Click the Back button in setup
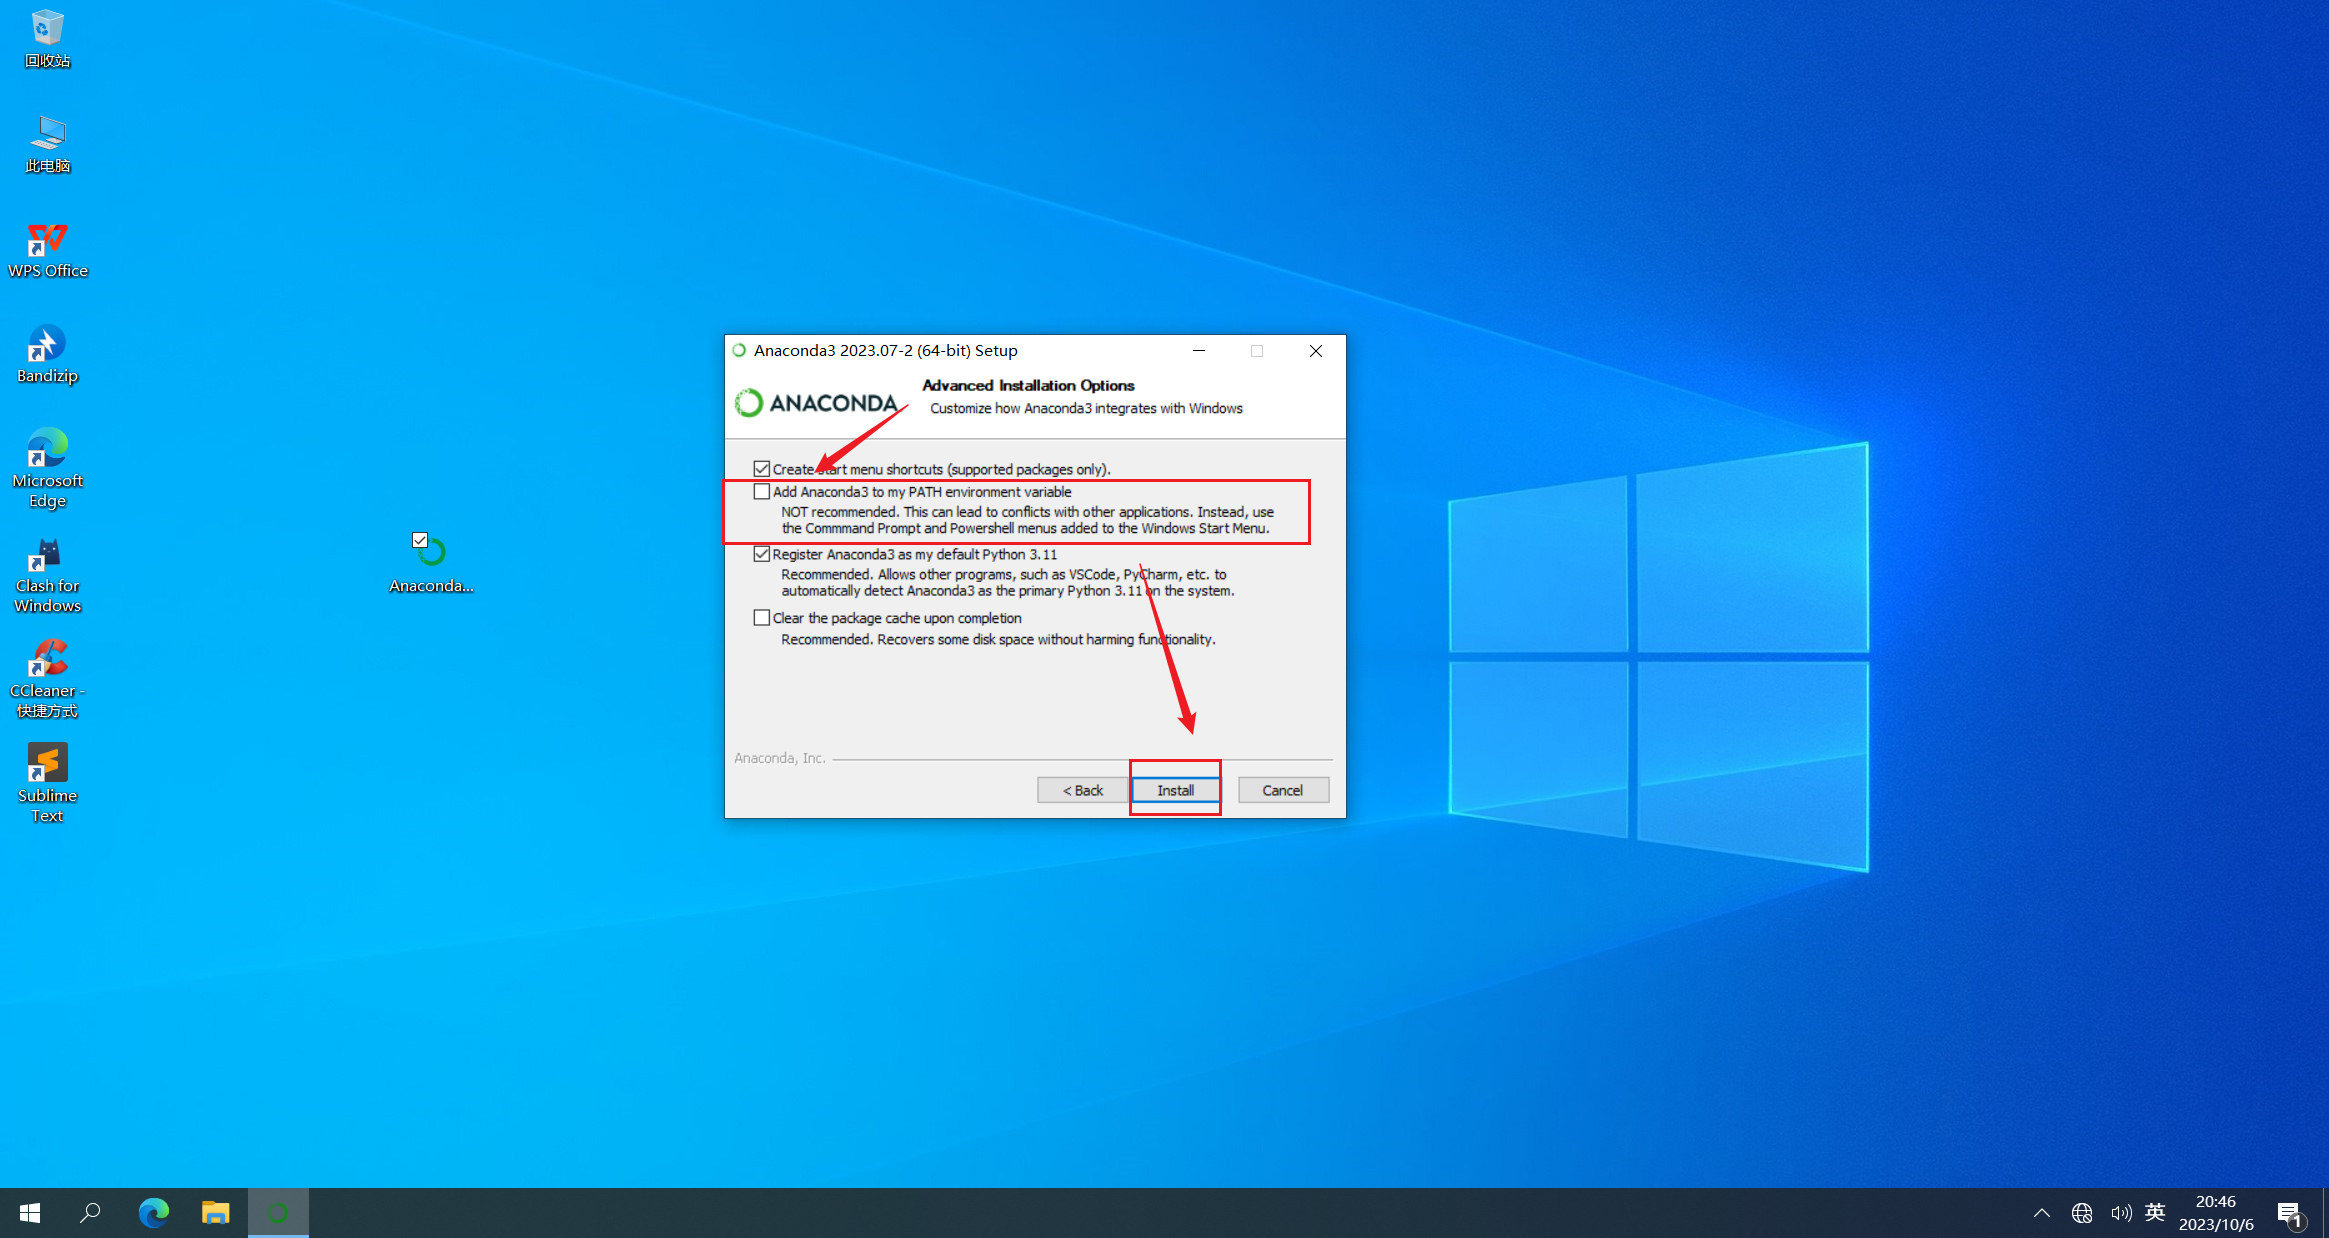The height and width of the screenshot is (1238, 2329). [1082, 790]
